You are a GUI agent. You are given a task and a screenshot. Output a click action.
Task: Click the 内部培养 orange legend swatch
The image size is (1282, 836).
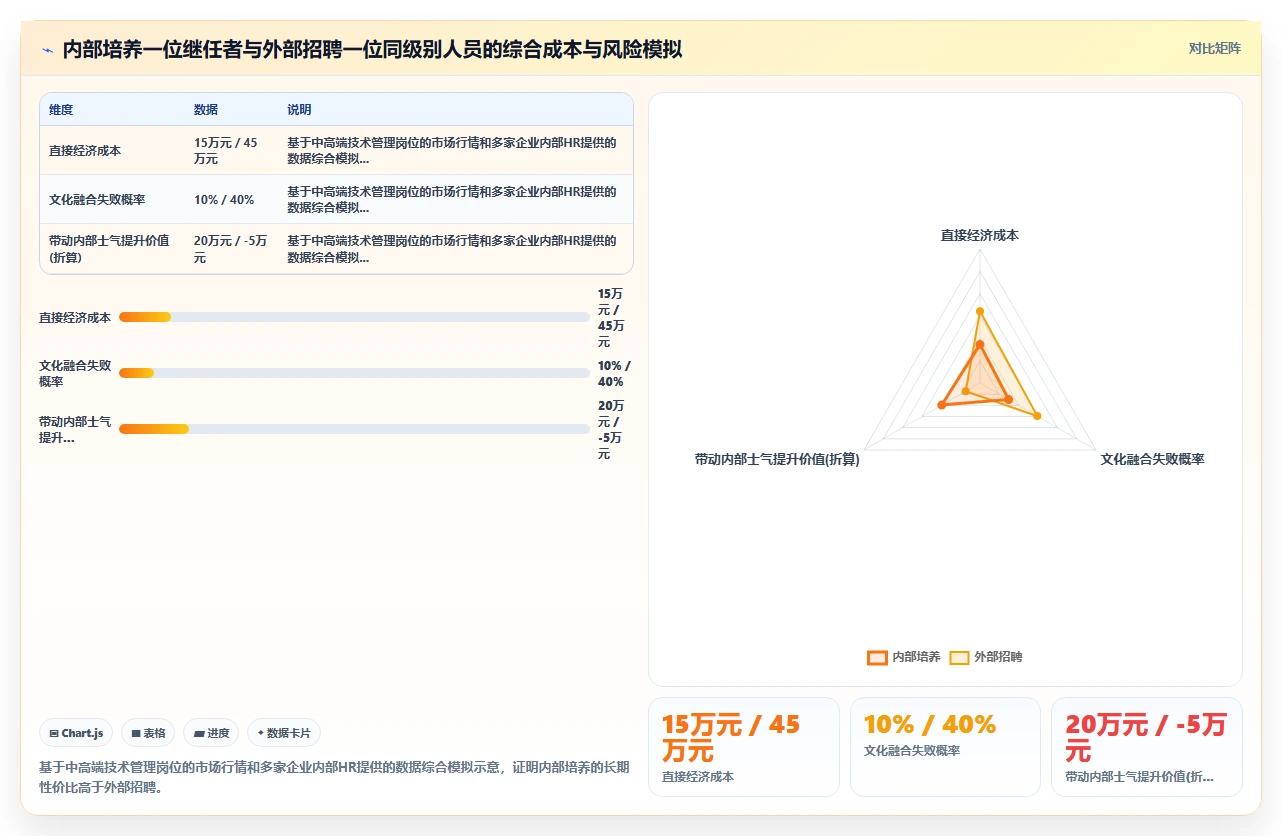877,657
